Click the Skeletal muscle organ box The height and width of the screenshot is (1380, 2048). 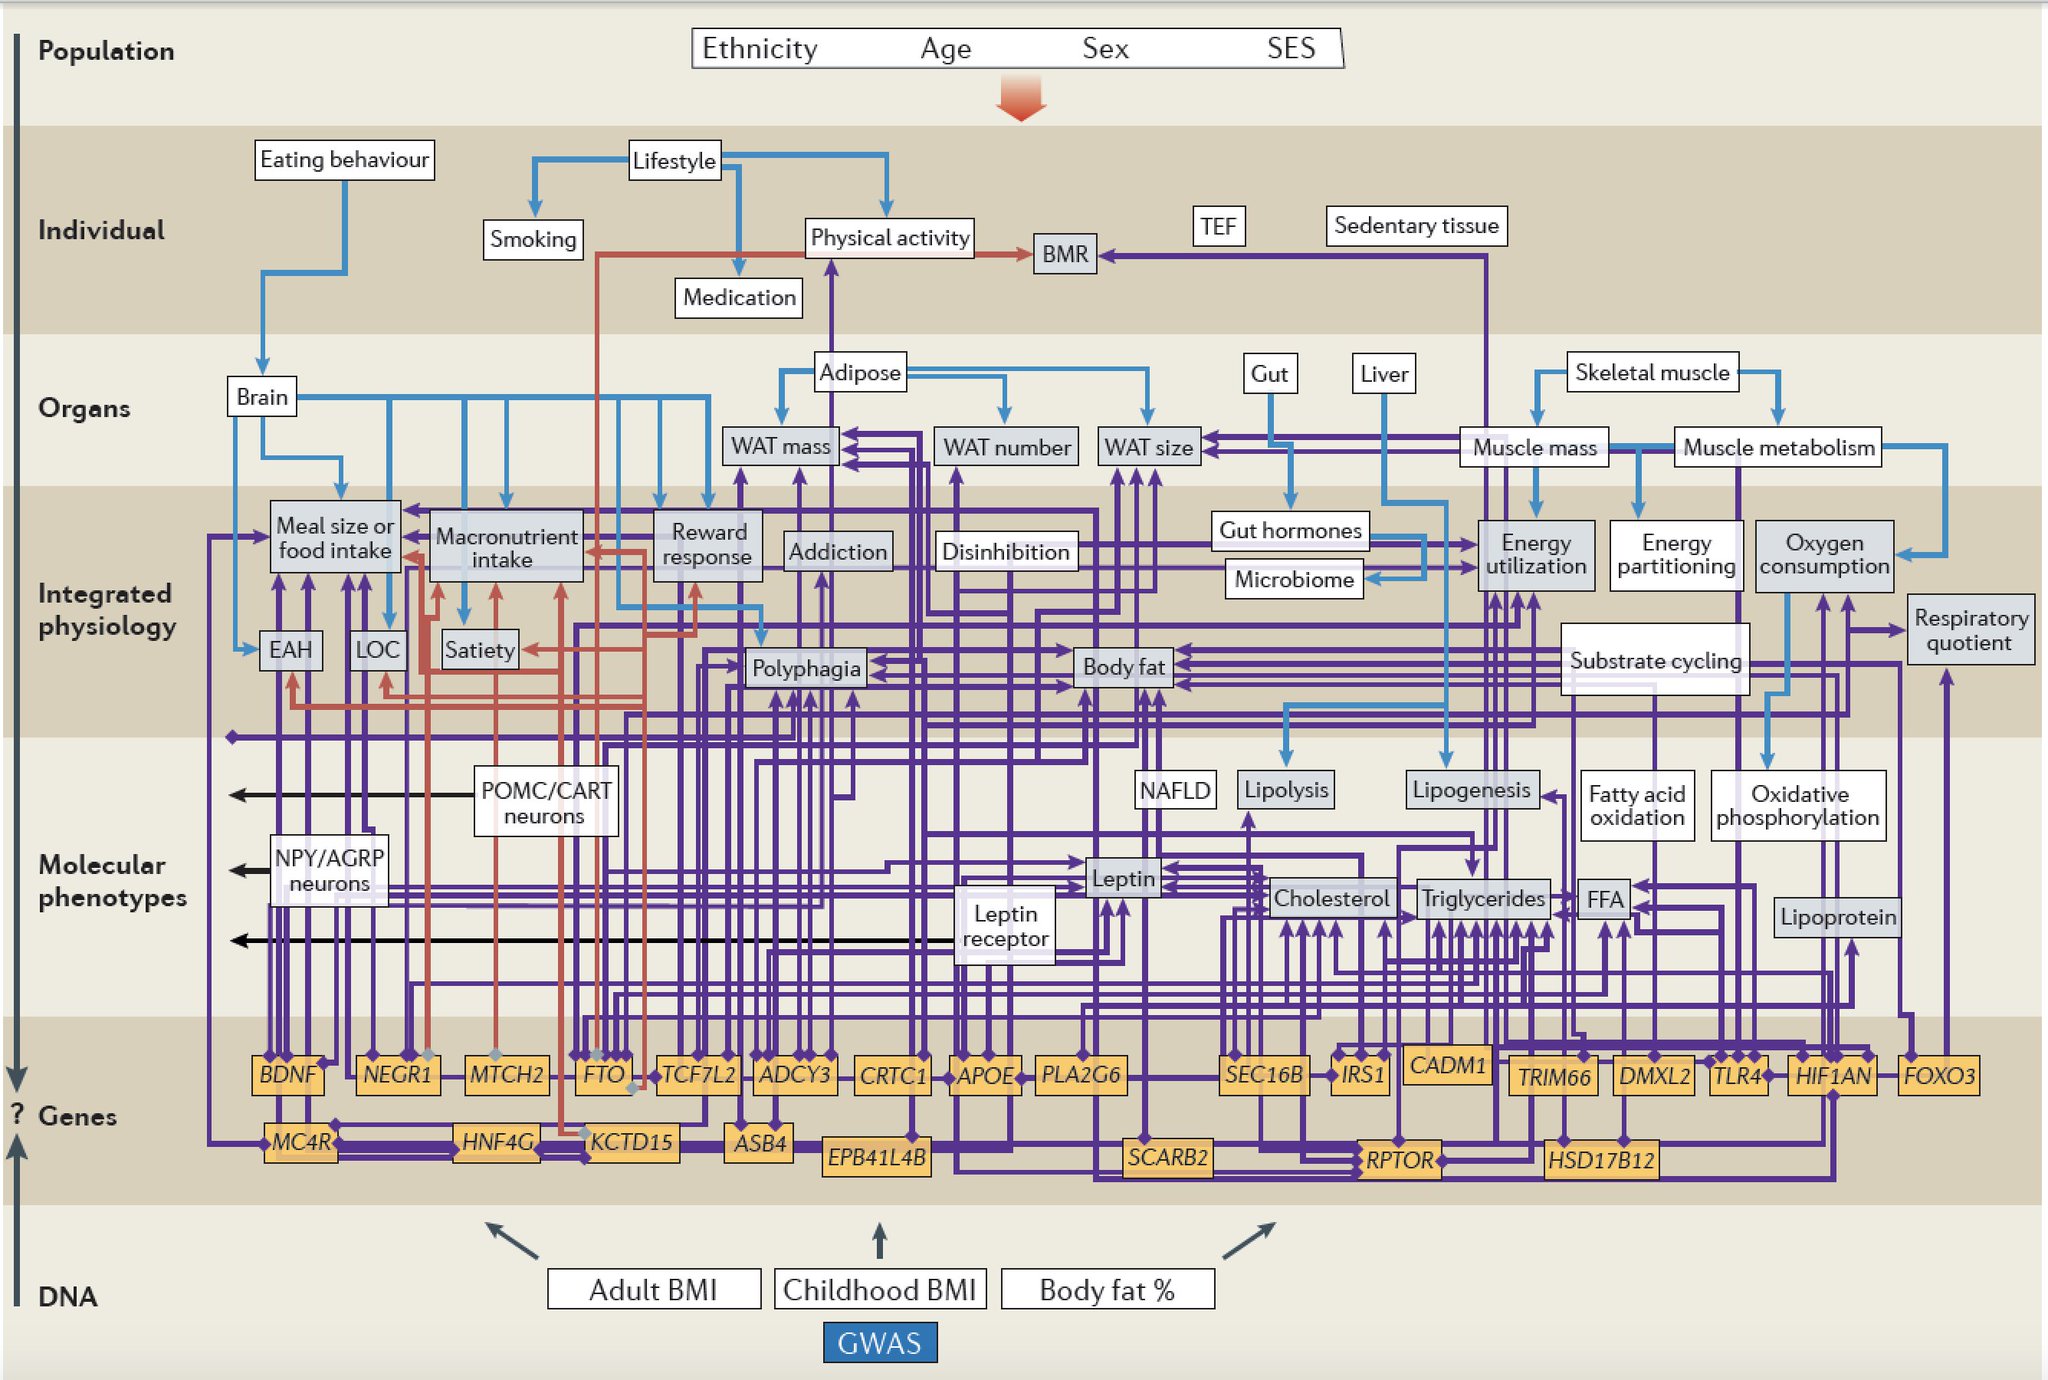click(1652, 372)
